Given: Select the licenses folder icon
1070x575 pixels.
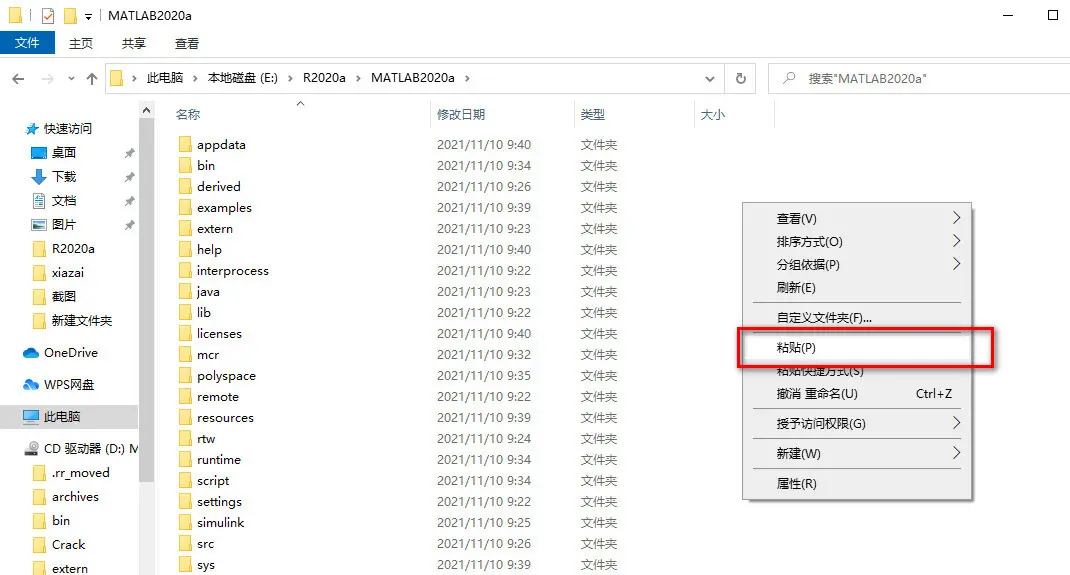Looking at the screenshot, I should pos(185,334).
